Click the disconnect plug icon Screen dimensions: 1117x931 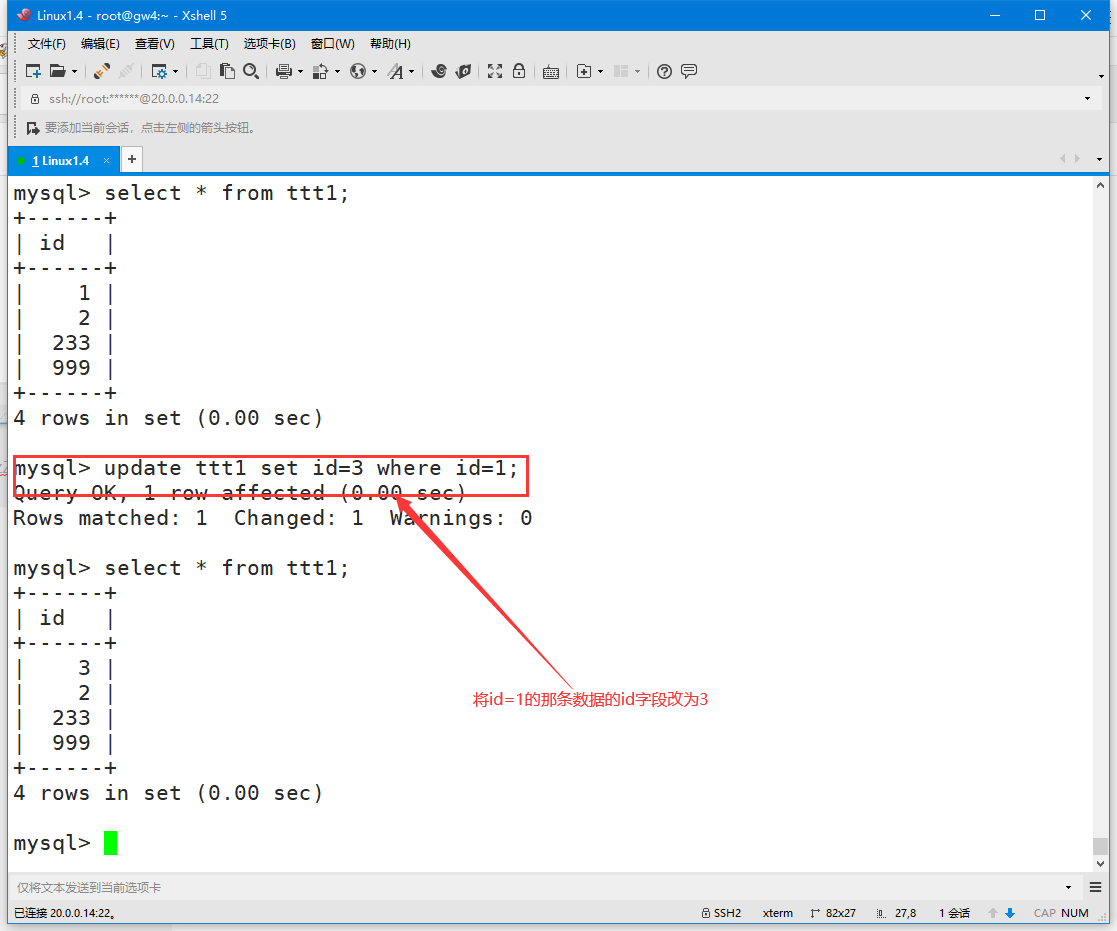tap(126, 71)
